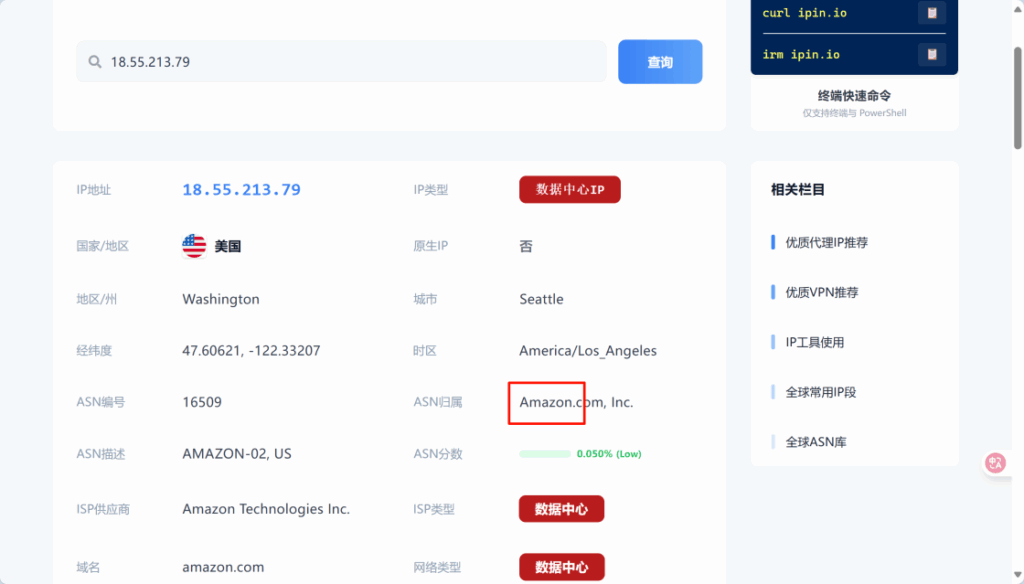The height and width of the screenshot is (584, 1024).
Task: Click the magnifier icon in the search box
Action: 93,61
